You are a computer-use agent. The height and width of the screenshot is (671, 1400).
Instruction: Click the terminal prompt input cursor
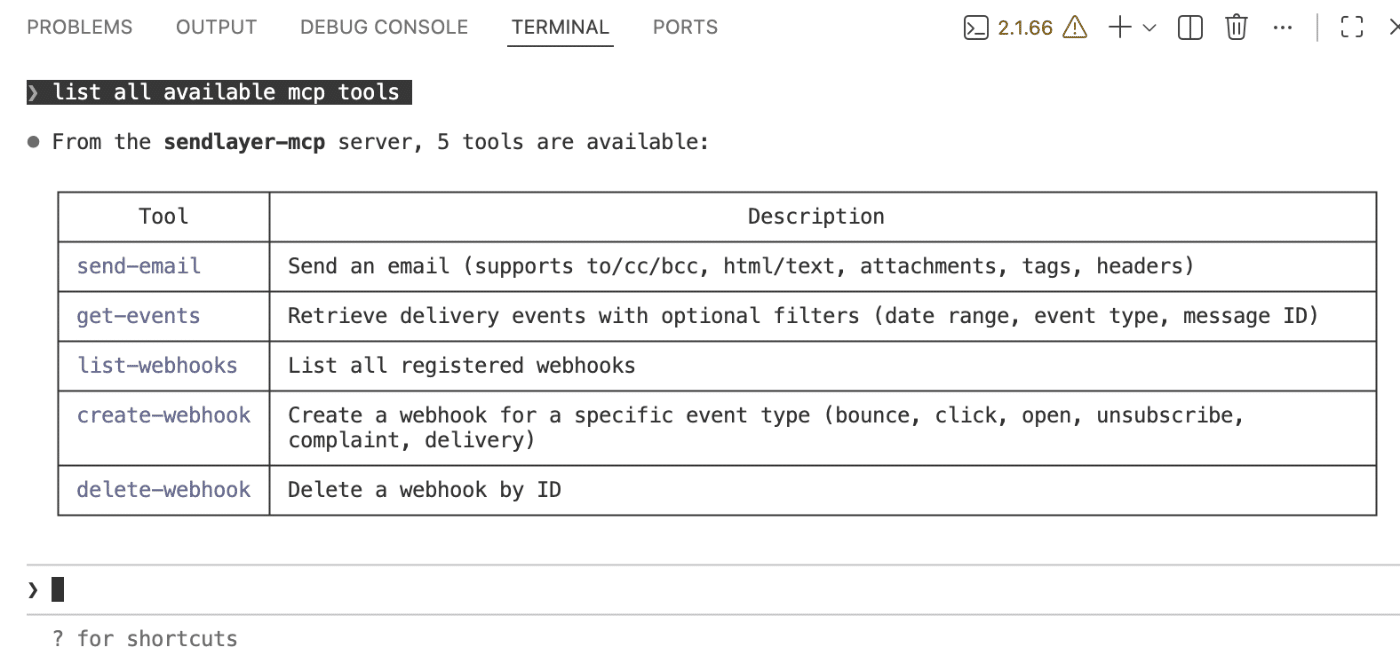click(57, 588)
